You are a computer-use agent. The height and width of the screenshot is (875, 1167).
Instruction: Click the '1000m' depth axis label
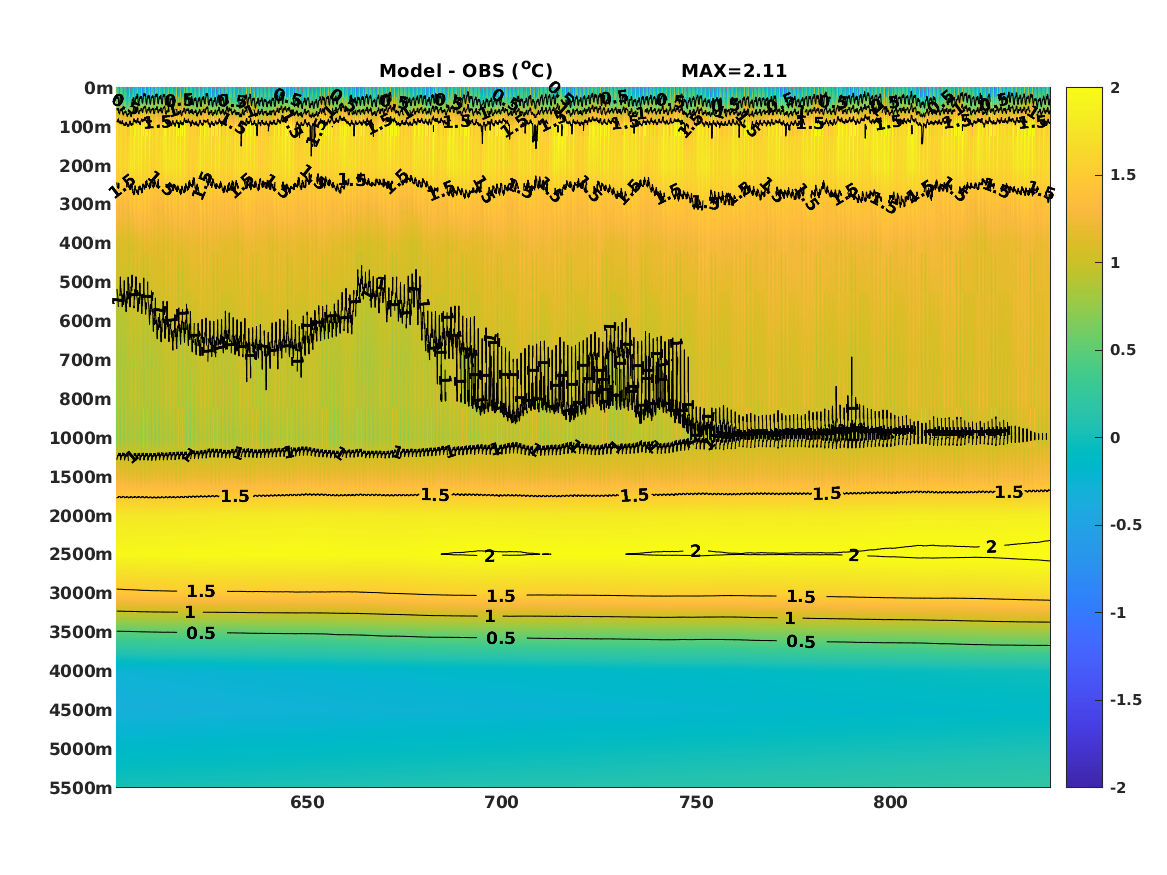pos(81,438)
